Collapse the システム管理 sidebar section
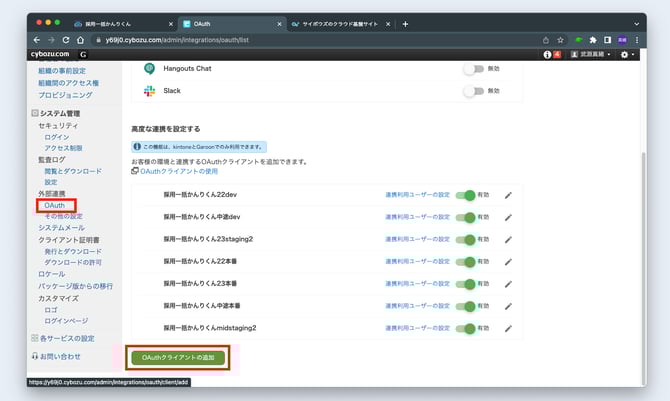The image size is (670, 401). click(36, 113)
